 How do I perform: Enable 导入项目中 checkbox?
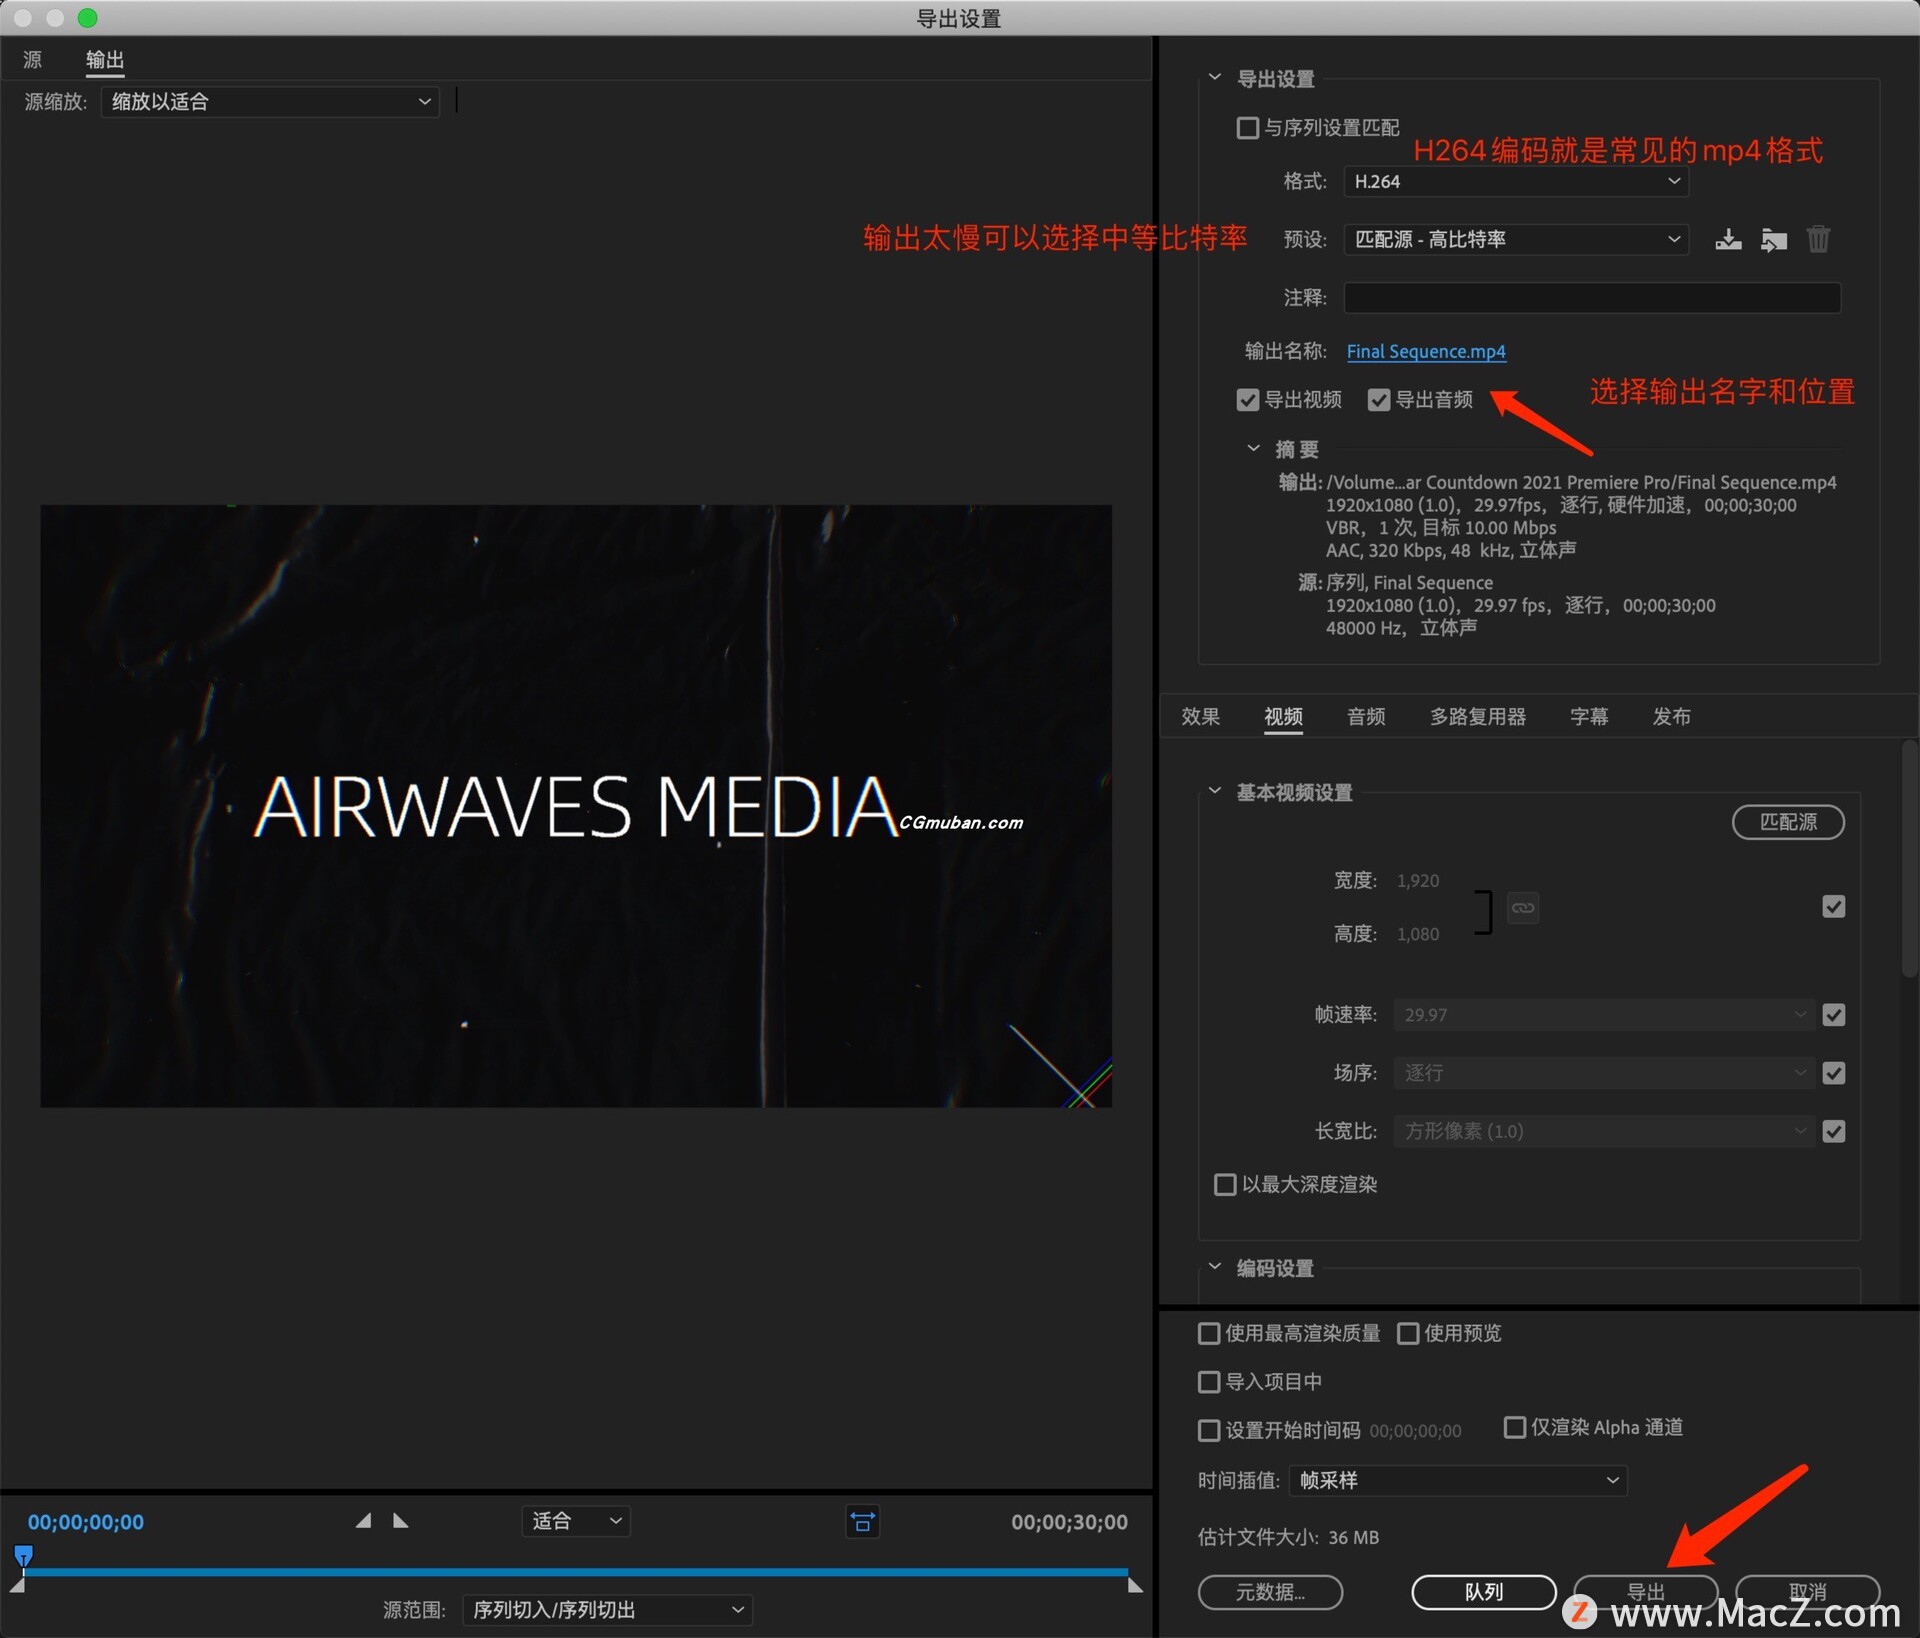click(x=1208, y=1381)
